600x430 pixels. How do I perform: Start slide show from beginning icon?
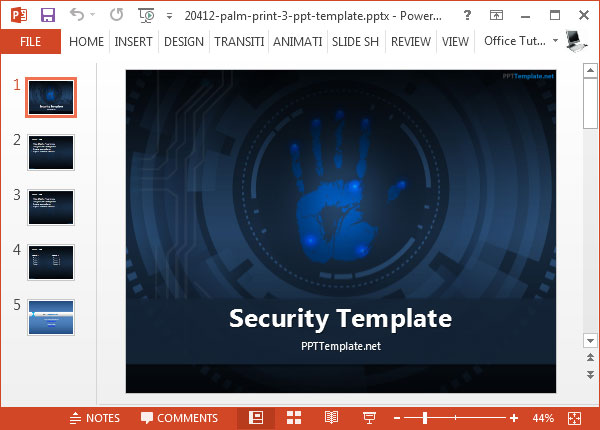pyautogui.click(x=146, y=15)
